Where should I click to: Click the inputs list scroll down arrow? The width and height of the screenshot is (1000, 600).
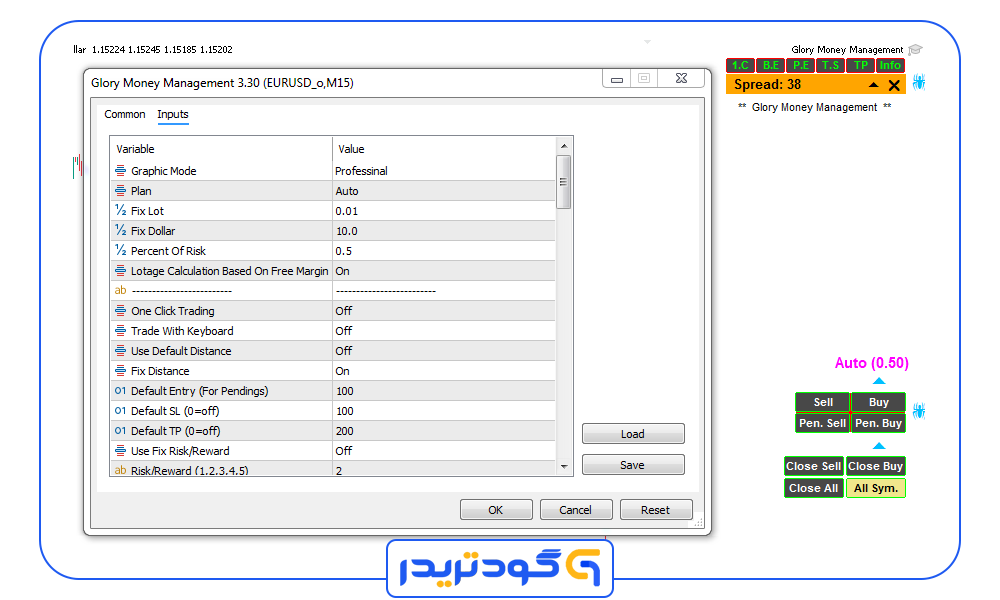tap(564, 467)
